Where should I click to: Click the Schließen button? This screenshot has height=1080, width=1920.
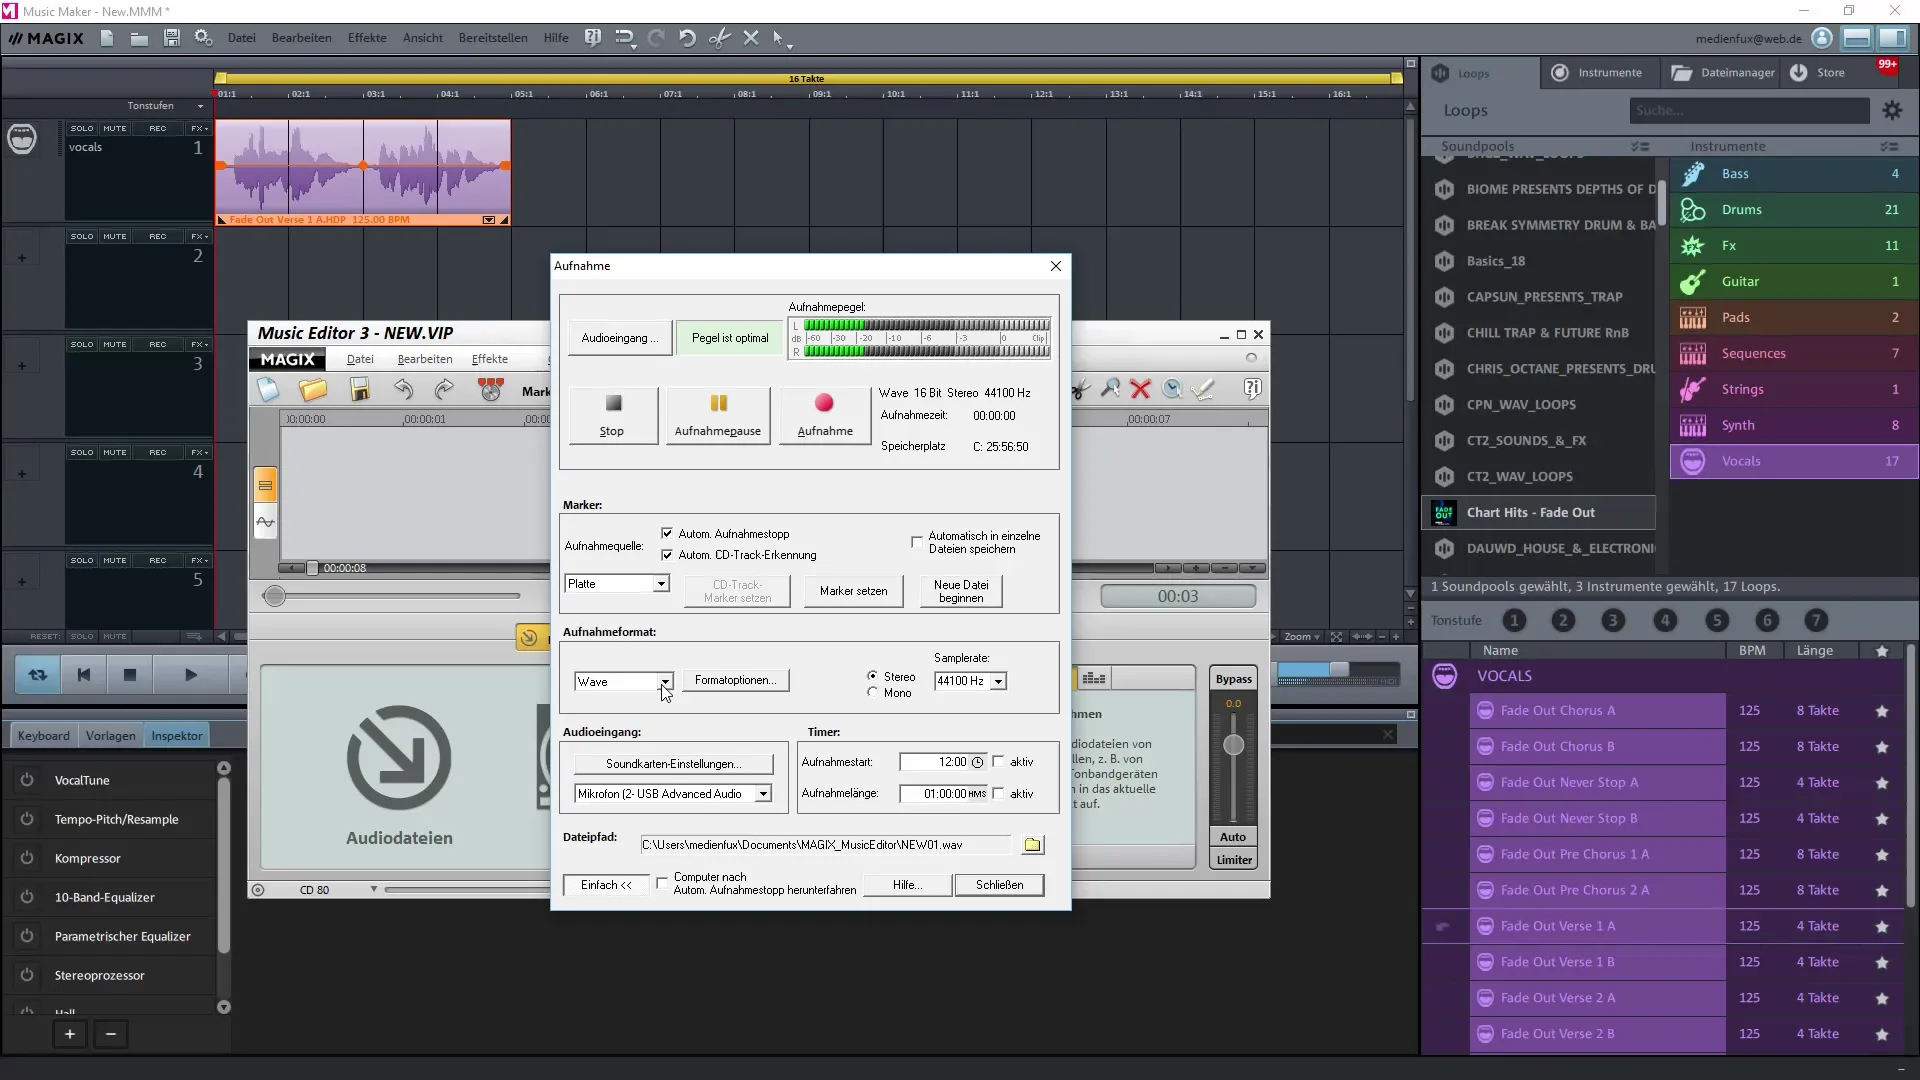[999, 885]
